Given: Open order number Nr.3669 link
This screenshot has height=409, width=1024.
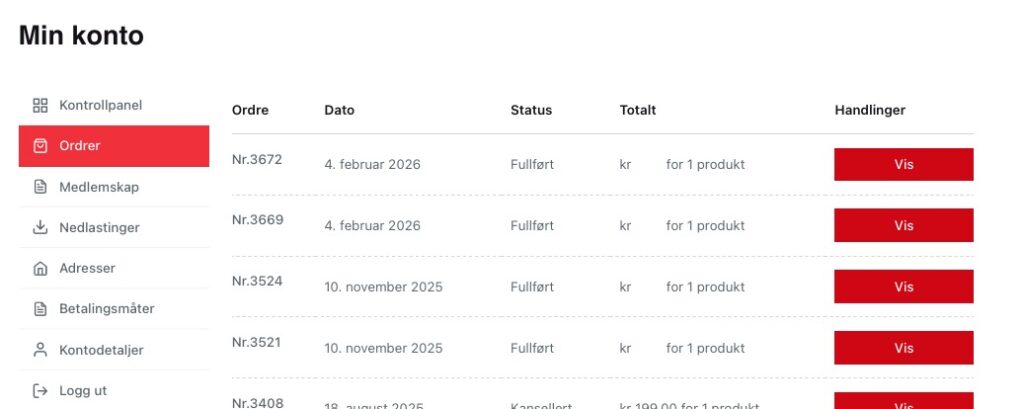Looking at the screenshot, I should tap(257, 220).
